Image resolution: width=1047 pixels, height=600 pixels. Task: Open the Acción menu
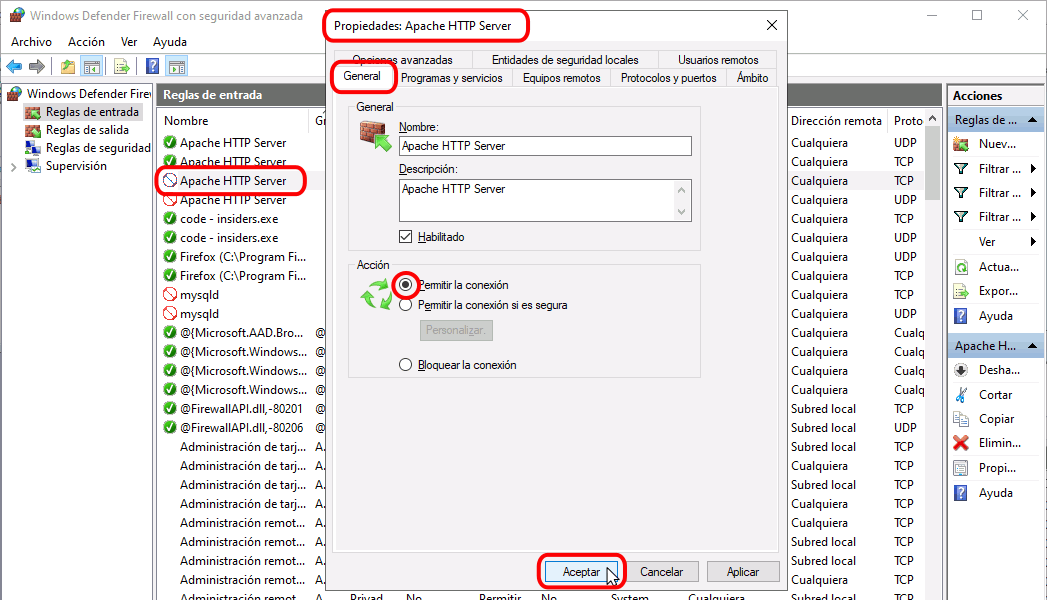[86, 41]
